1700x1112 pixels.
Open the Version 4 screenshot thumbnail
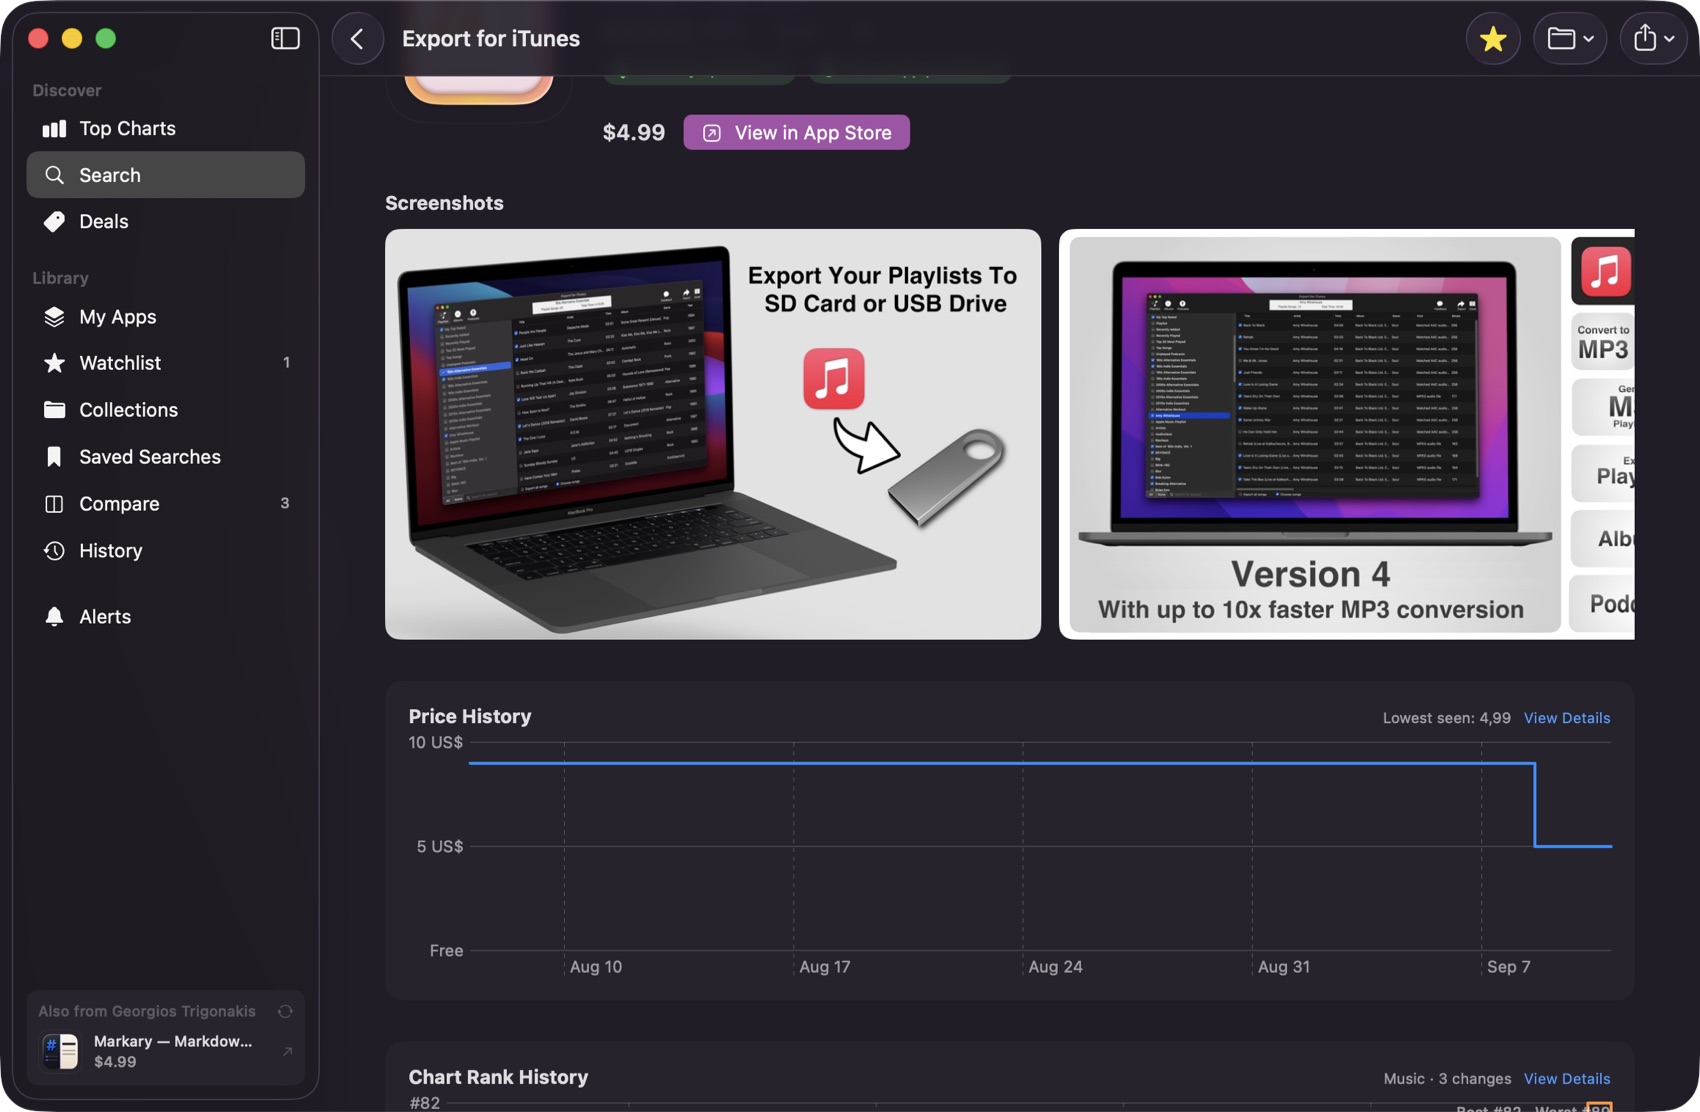click(x=1346, y=434)
